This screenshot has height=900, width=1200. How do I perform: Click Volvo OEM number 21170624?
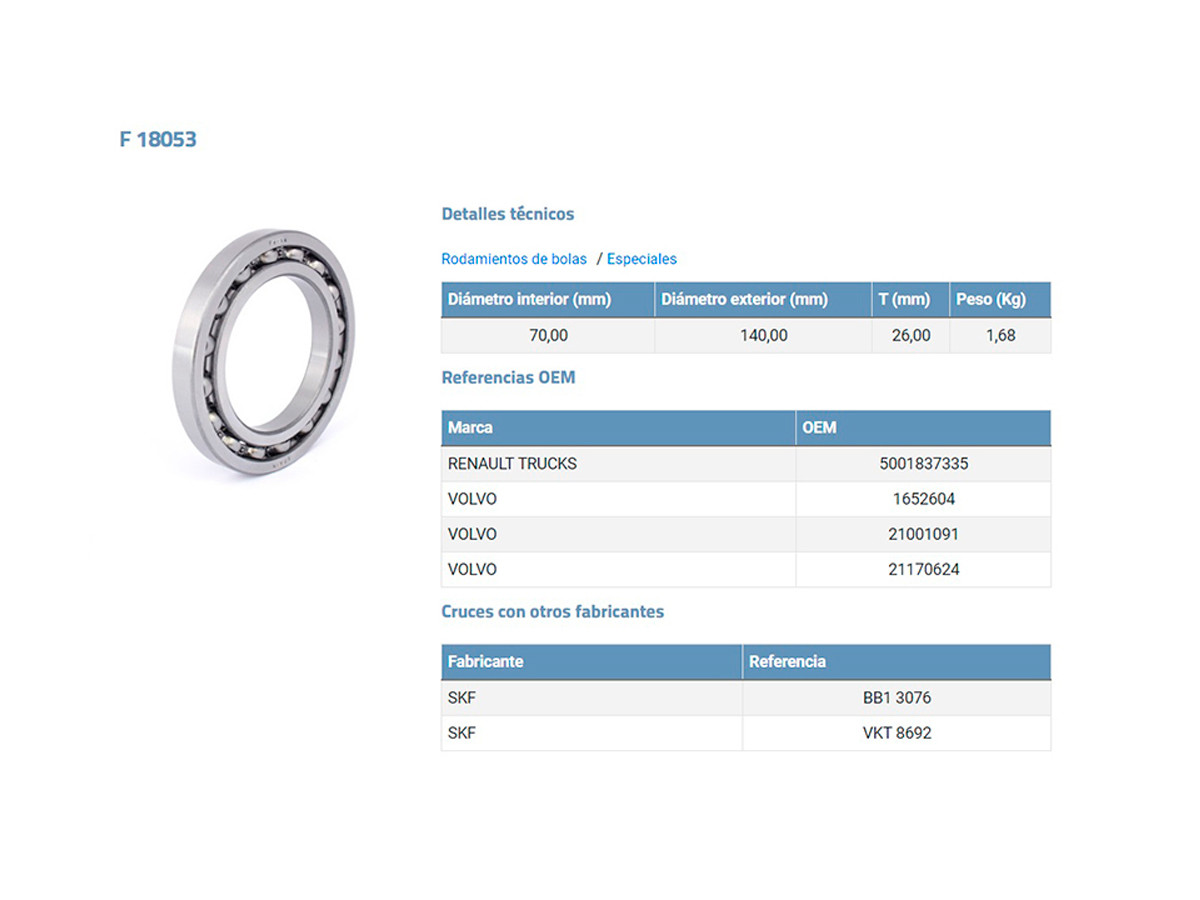(925, 569)
